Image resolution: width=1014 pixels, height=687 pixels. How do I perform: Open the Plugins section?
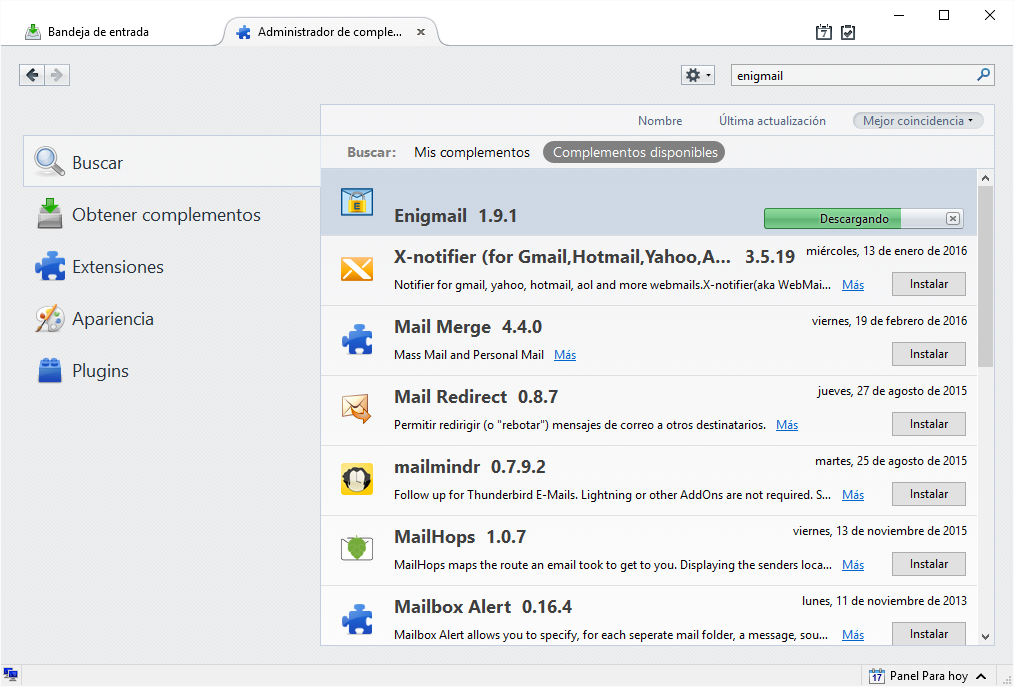tap(100, 371)
